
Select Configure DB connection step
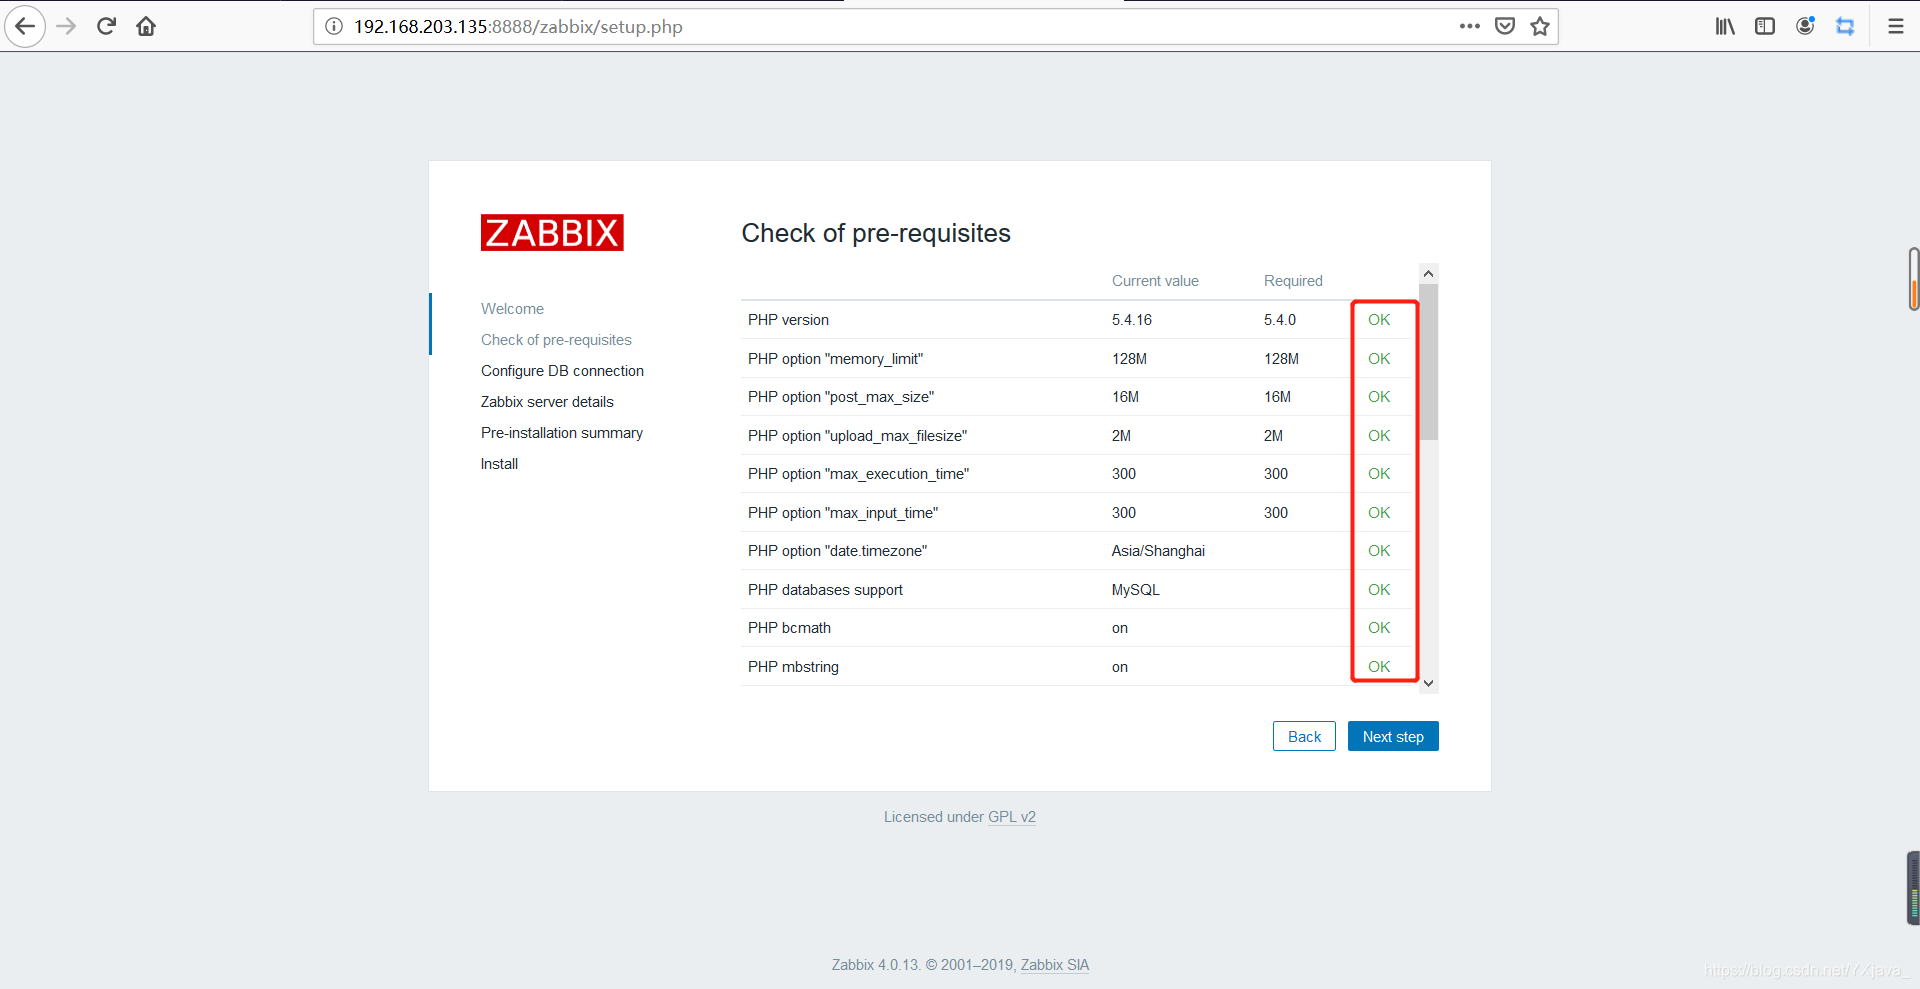point(562,371)
